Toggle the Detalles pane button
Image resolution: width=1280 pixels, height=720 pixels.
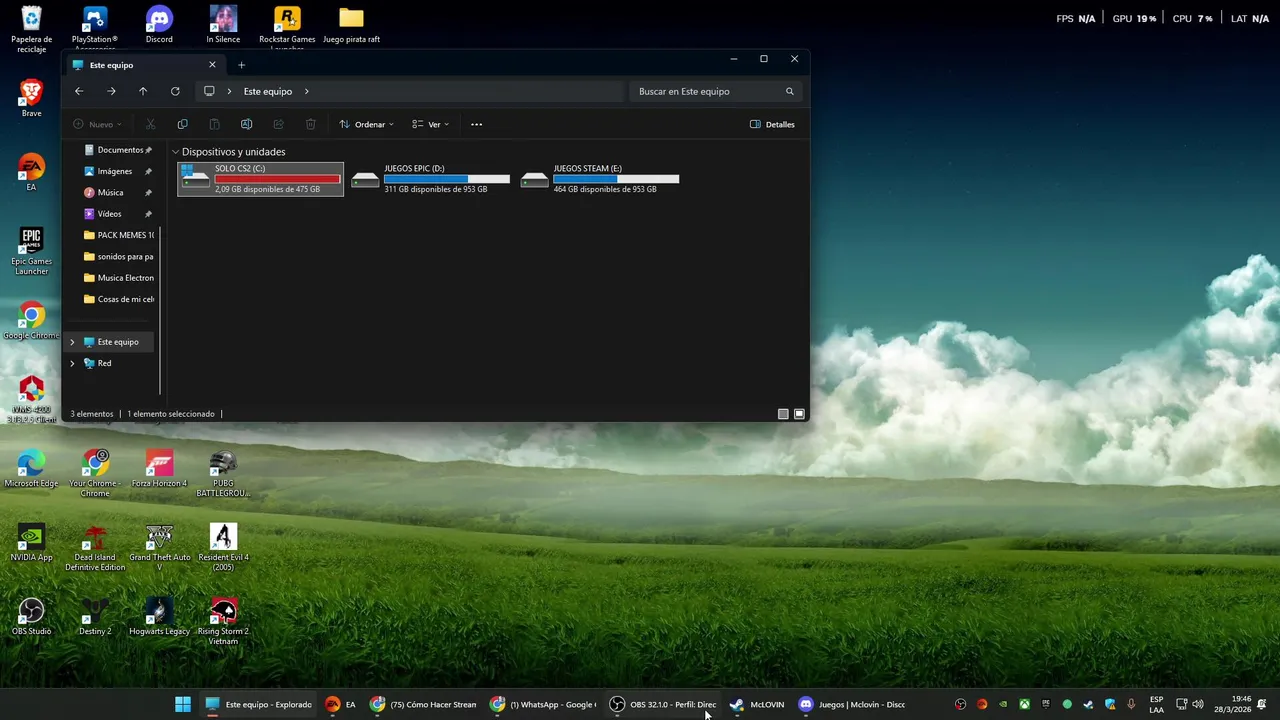(772, 124)
